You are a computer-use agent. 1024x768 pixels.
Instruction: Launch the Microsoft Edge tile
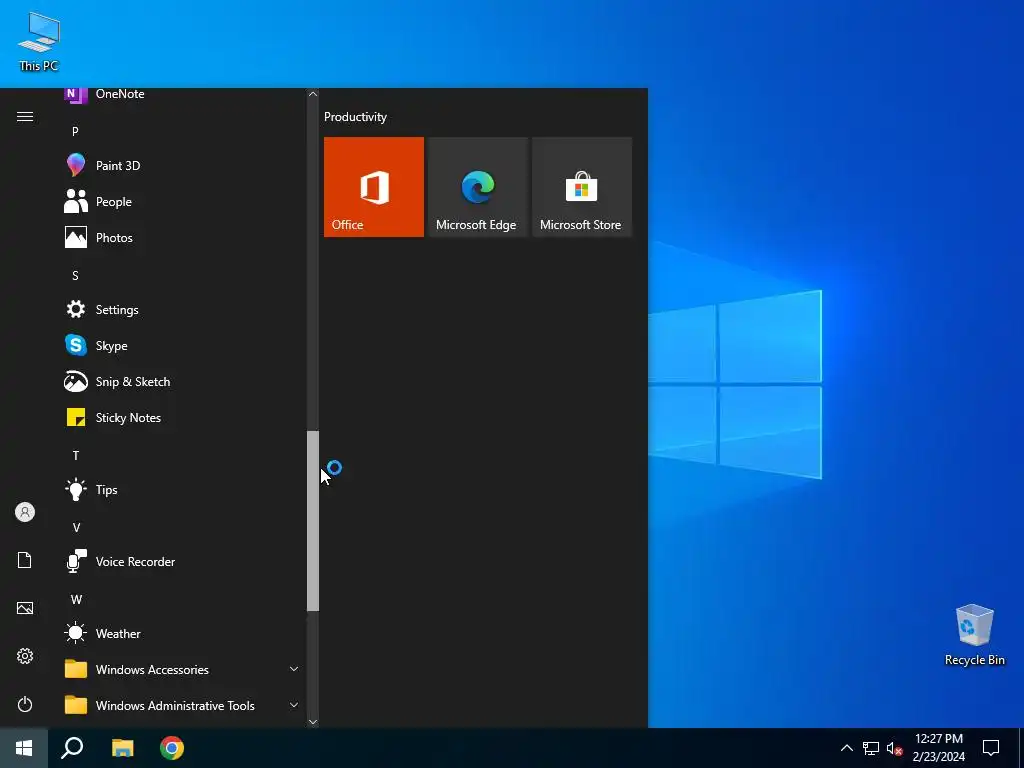click(x=477, y=187)
